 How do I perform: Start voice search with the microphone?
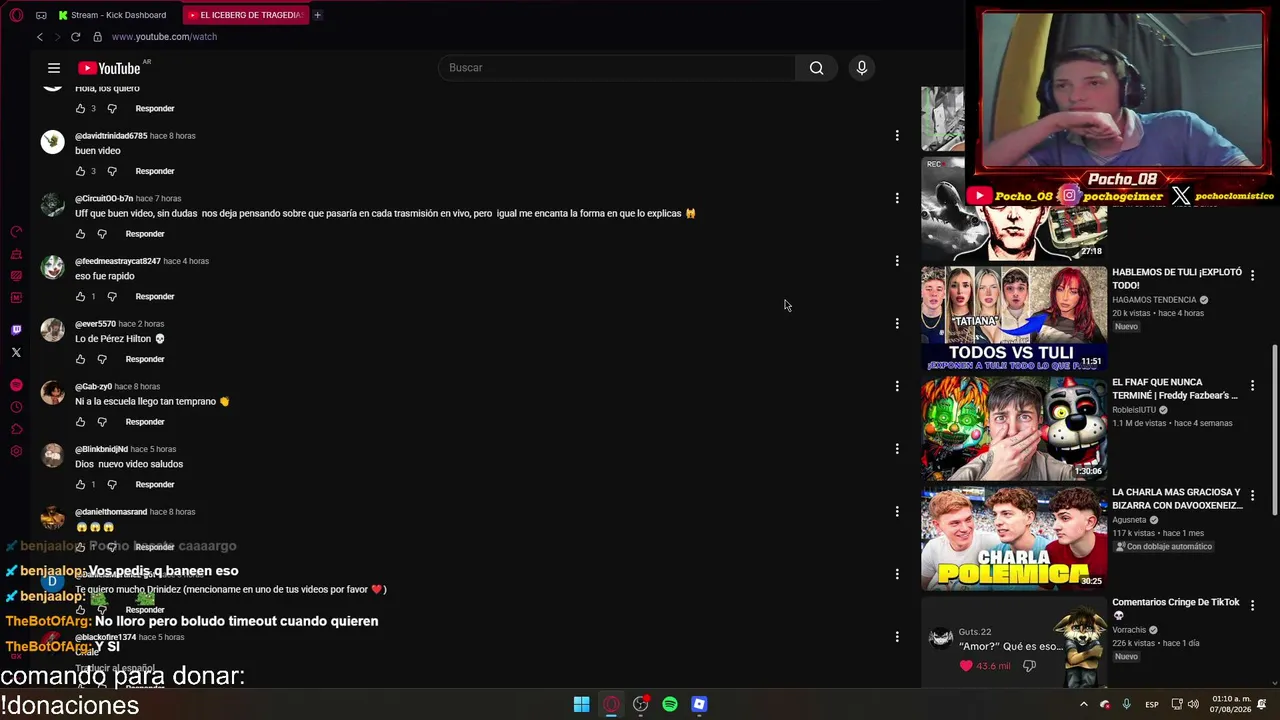coord(862,68)
